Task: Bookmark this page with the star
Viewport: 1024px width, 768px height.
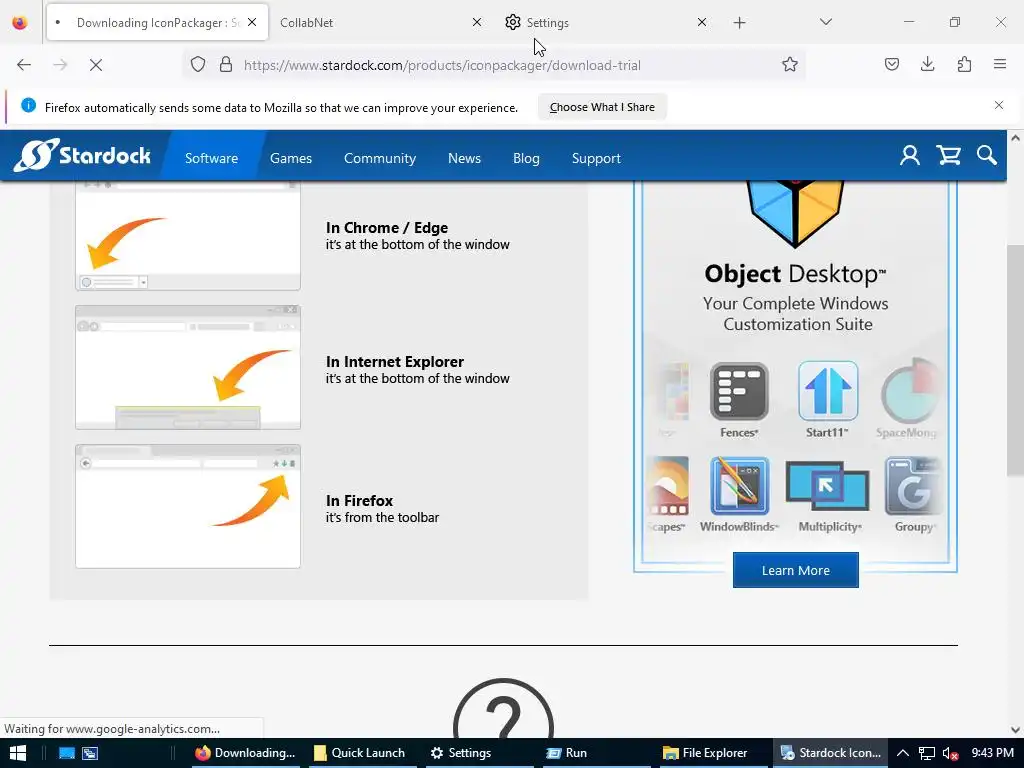Action: click(x=790, y=65)
